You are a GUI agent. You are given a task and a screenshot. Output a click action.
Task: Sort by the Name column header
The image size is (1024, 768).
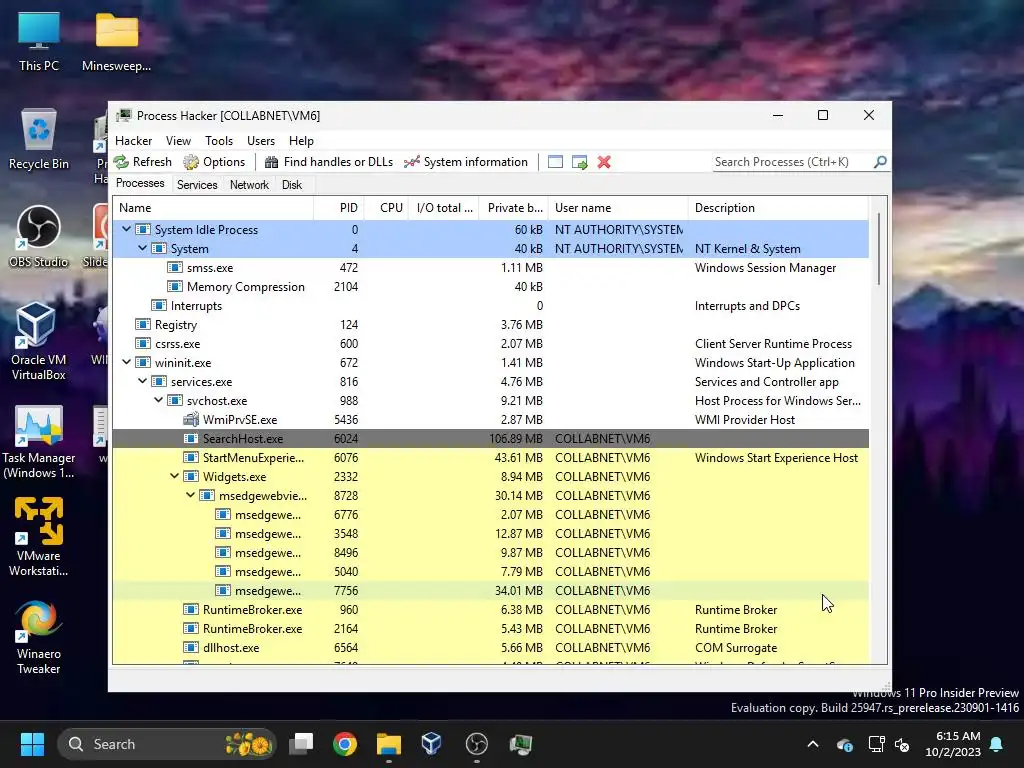tap(213, 208)
